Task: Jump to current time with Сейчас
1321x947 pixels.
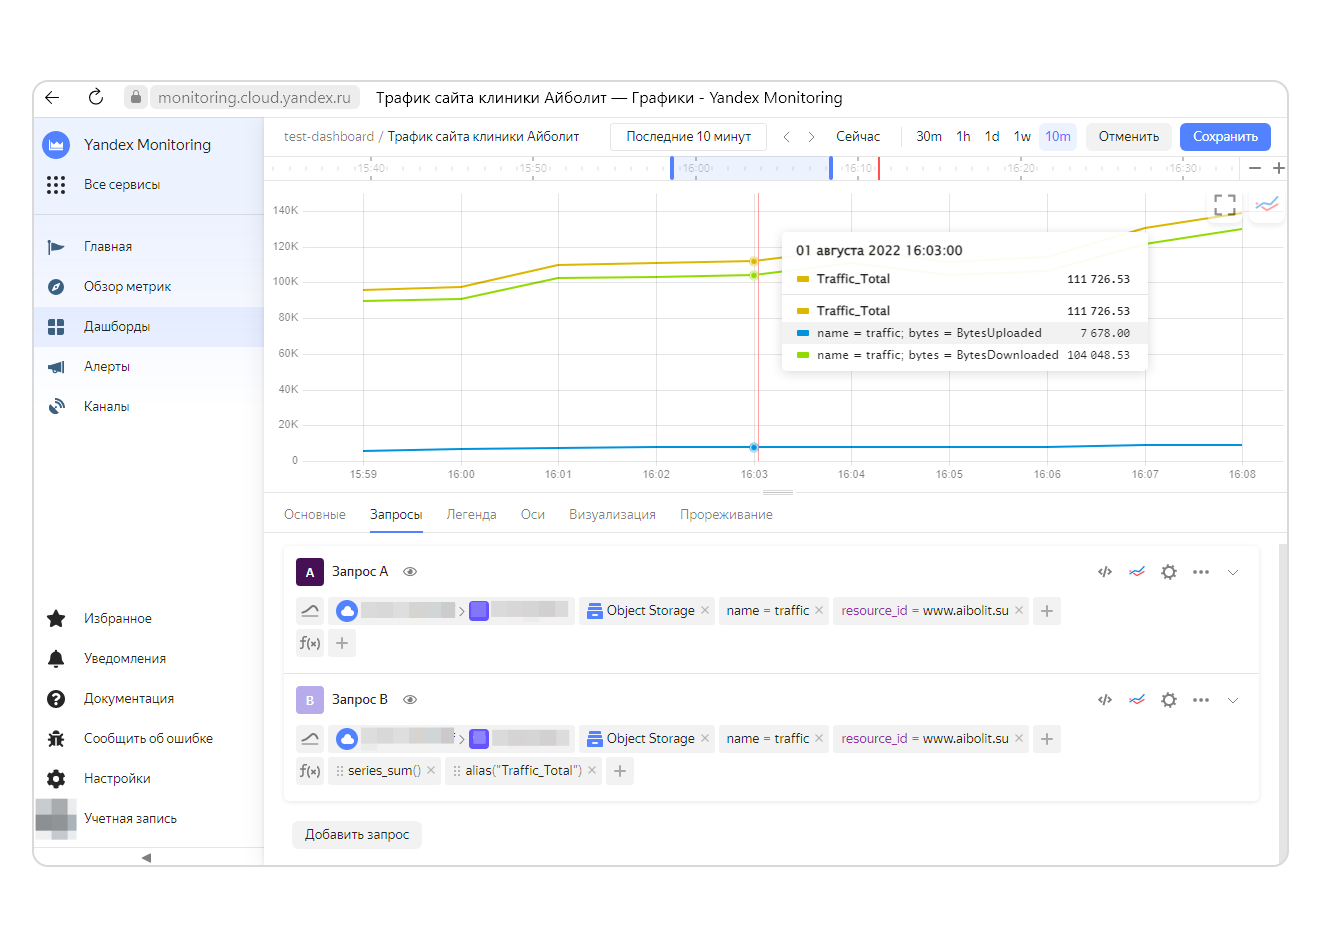Action: click(858, 137)
